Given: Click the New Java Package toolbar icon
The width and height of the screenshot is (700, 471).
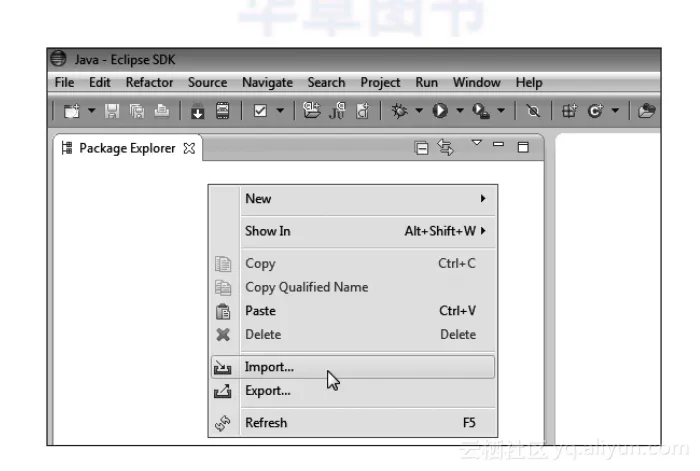Looking at the screenshot, I should (x=569, y=111).
